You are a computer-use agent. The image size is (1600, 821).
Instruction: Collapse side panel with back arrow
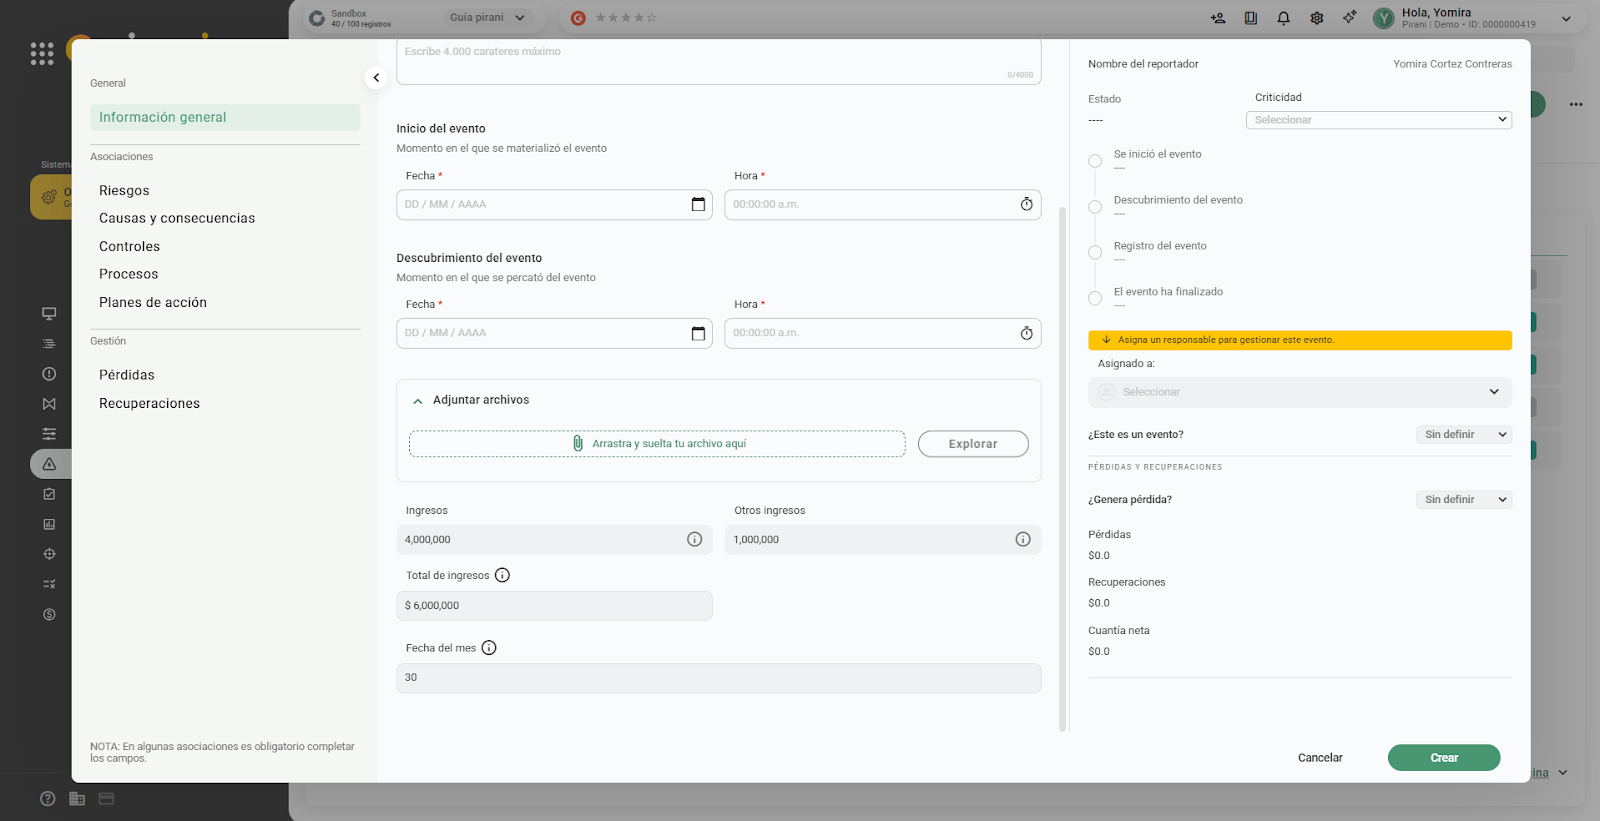pos(376,78)
